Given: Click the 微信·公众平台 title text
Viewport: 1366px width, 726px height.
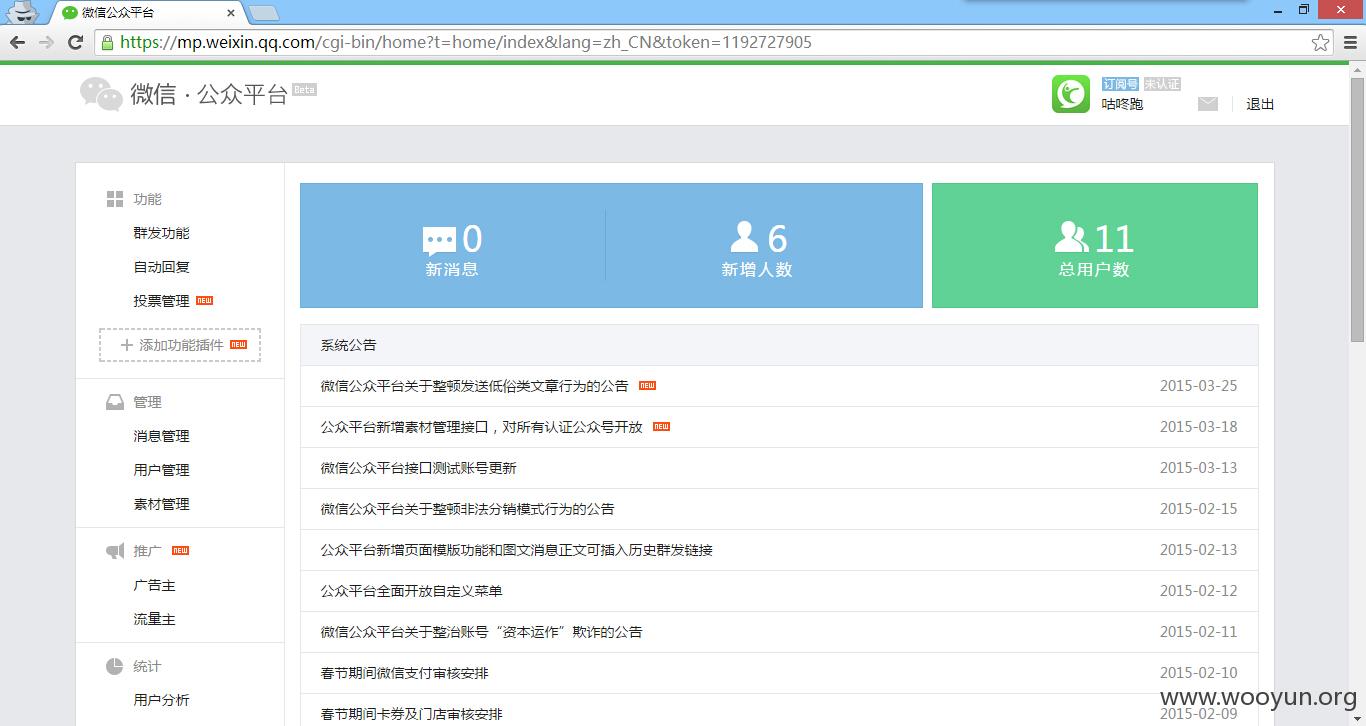Looking at the screenshot, I should pos(209,95).
